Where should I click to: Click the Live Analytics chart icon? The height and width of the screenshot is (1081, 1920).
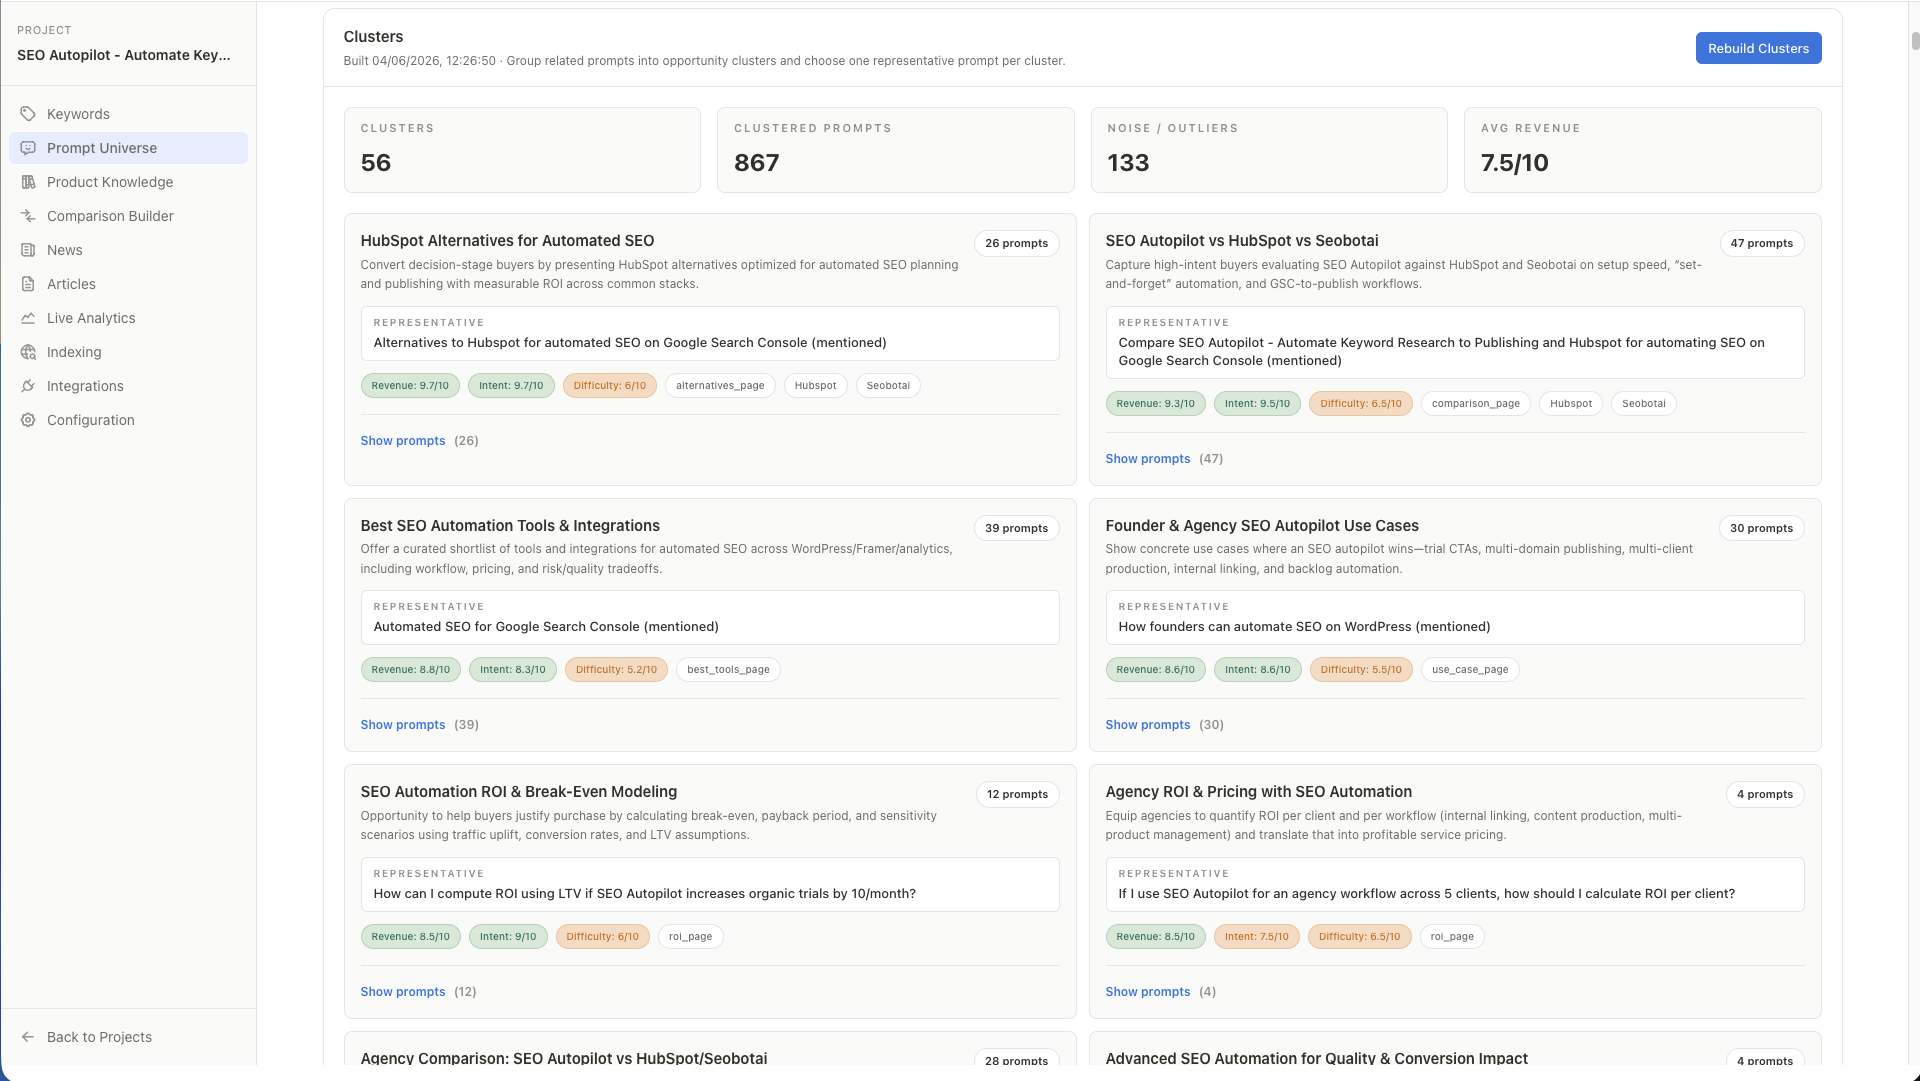tap(28, 318)
